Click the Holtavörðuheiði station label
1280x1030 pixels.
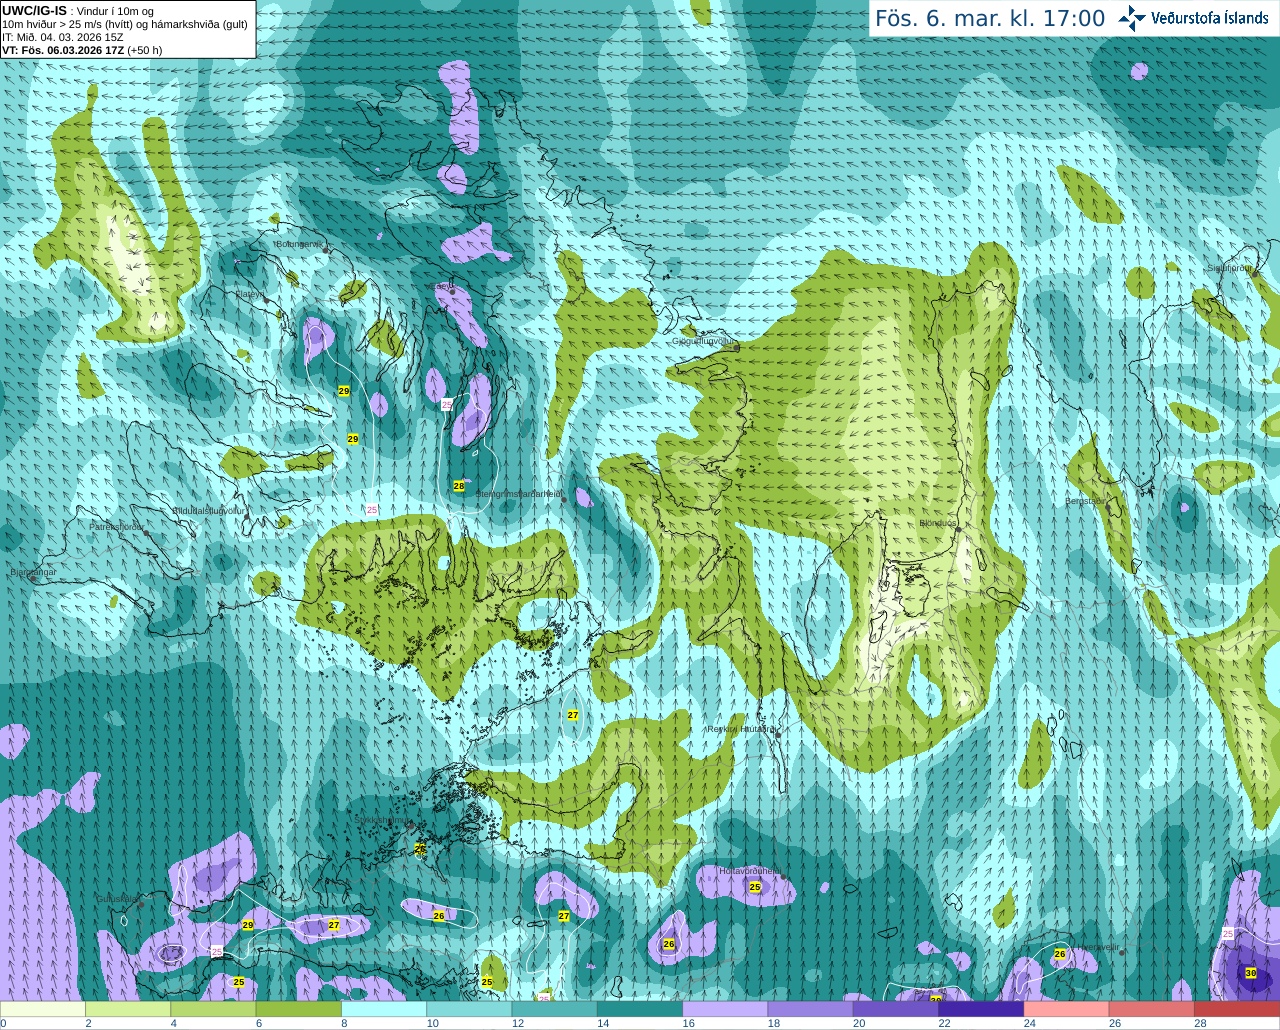751,871
